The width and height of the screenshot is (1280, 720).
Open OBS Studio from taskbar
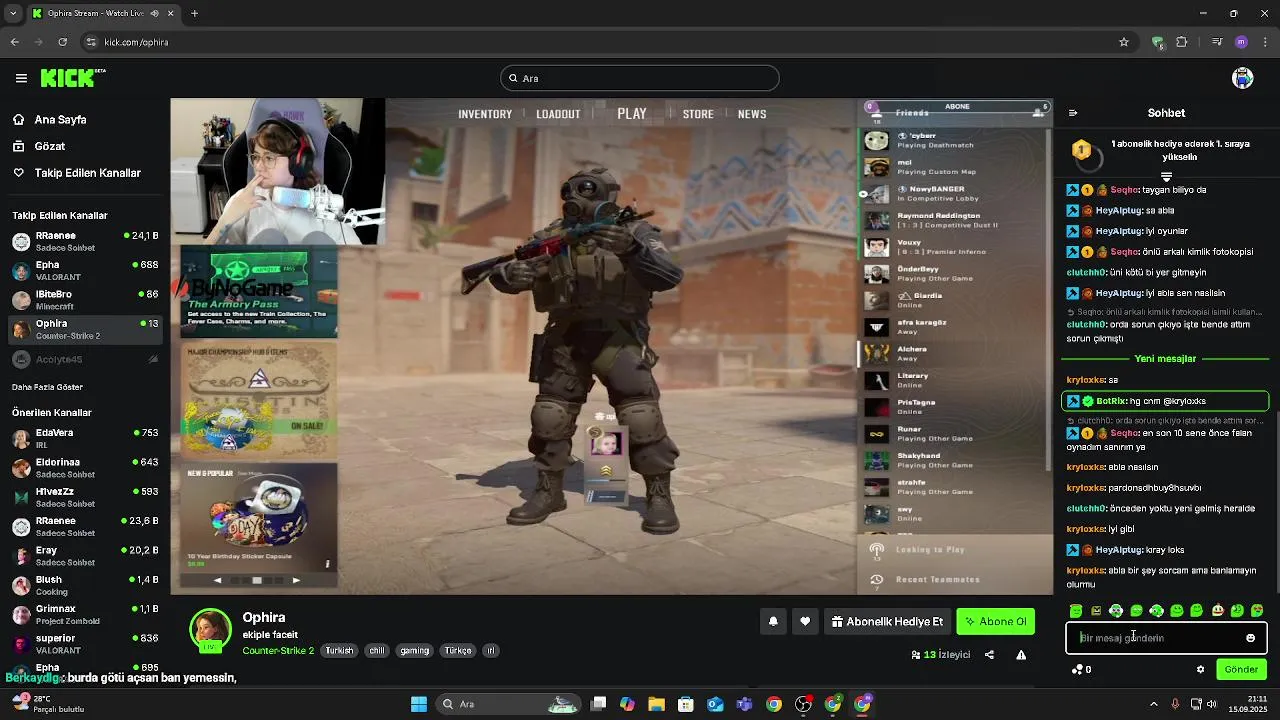tap(803, 704)
